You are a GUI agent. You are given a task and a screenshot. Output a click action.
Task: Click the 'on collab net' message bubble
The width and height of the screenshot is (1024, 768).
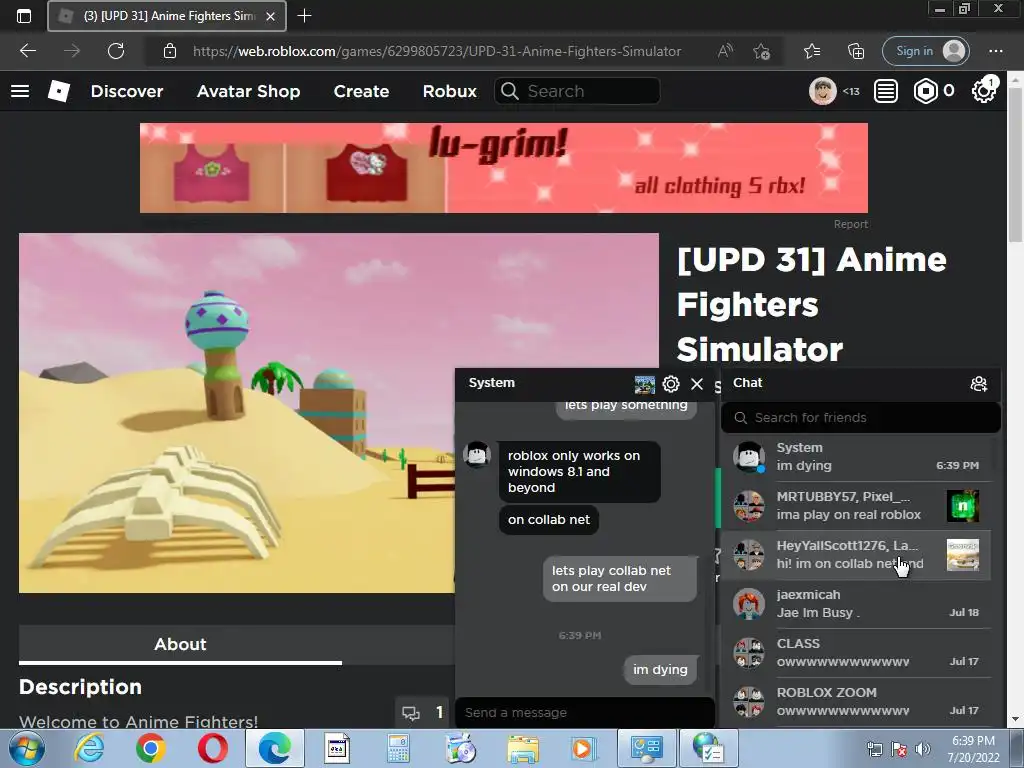pyautogui.click(x=549, y=520)
